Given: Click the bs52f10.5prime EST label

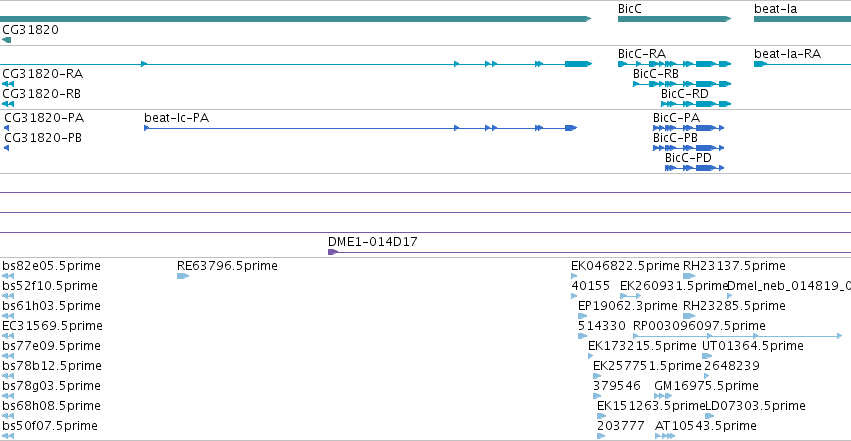Looking at the screenshot, I should click(x=50, y=286).
